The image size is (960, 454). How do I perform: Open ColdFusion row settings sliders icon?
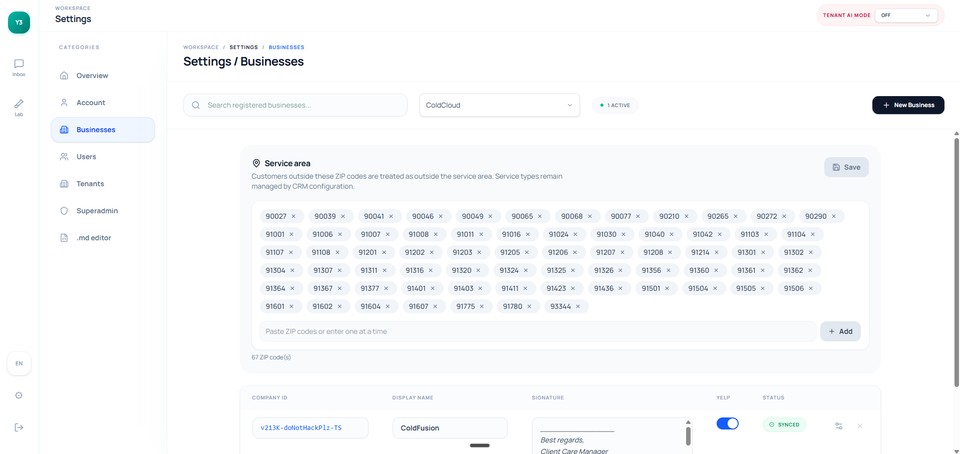coord(838,426)
